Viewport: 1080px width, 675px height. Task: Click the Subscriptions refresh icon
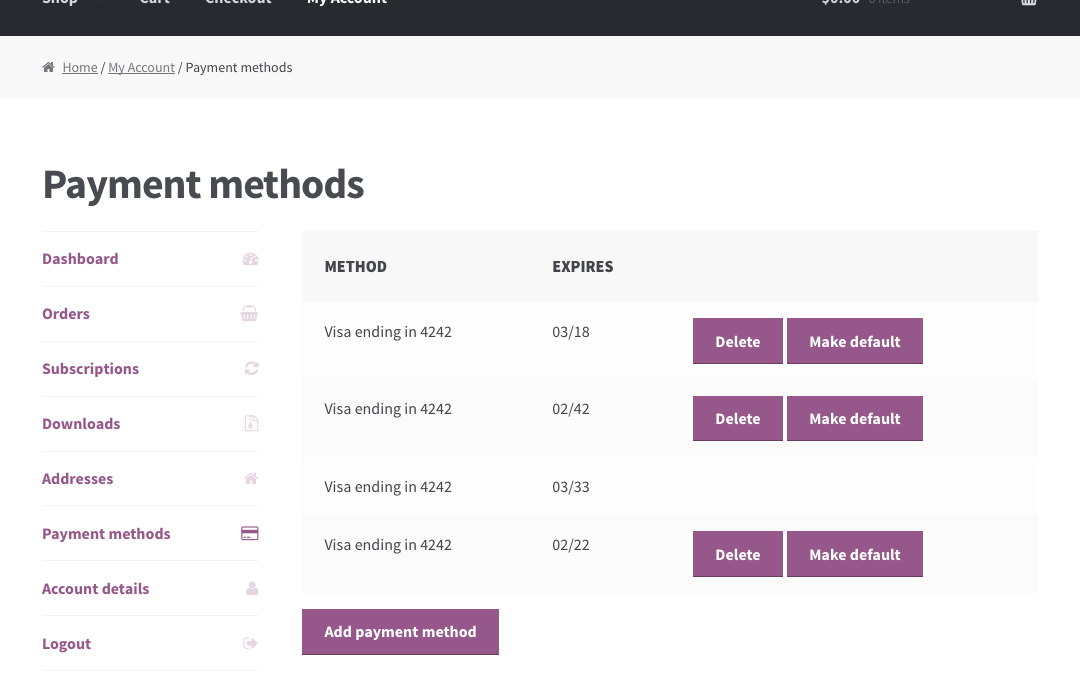[x=251, y=369]
